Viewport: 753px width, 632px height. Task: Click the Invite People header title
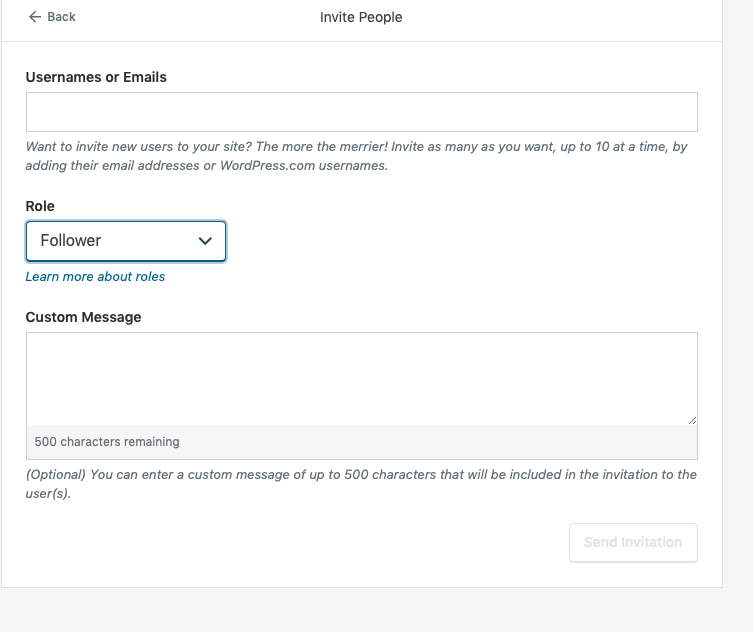click(x=361, y=17)
